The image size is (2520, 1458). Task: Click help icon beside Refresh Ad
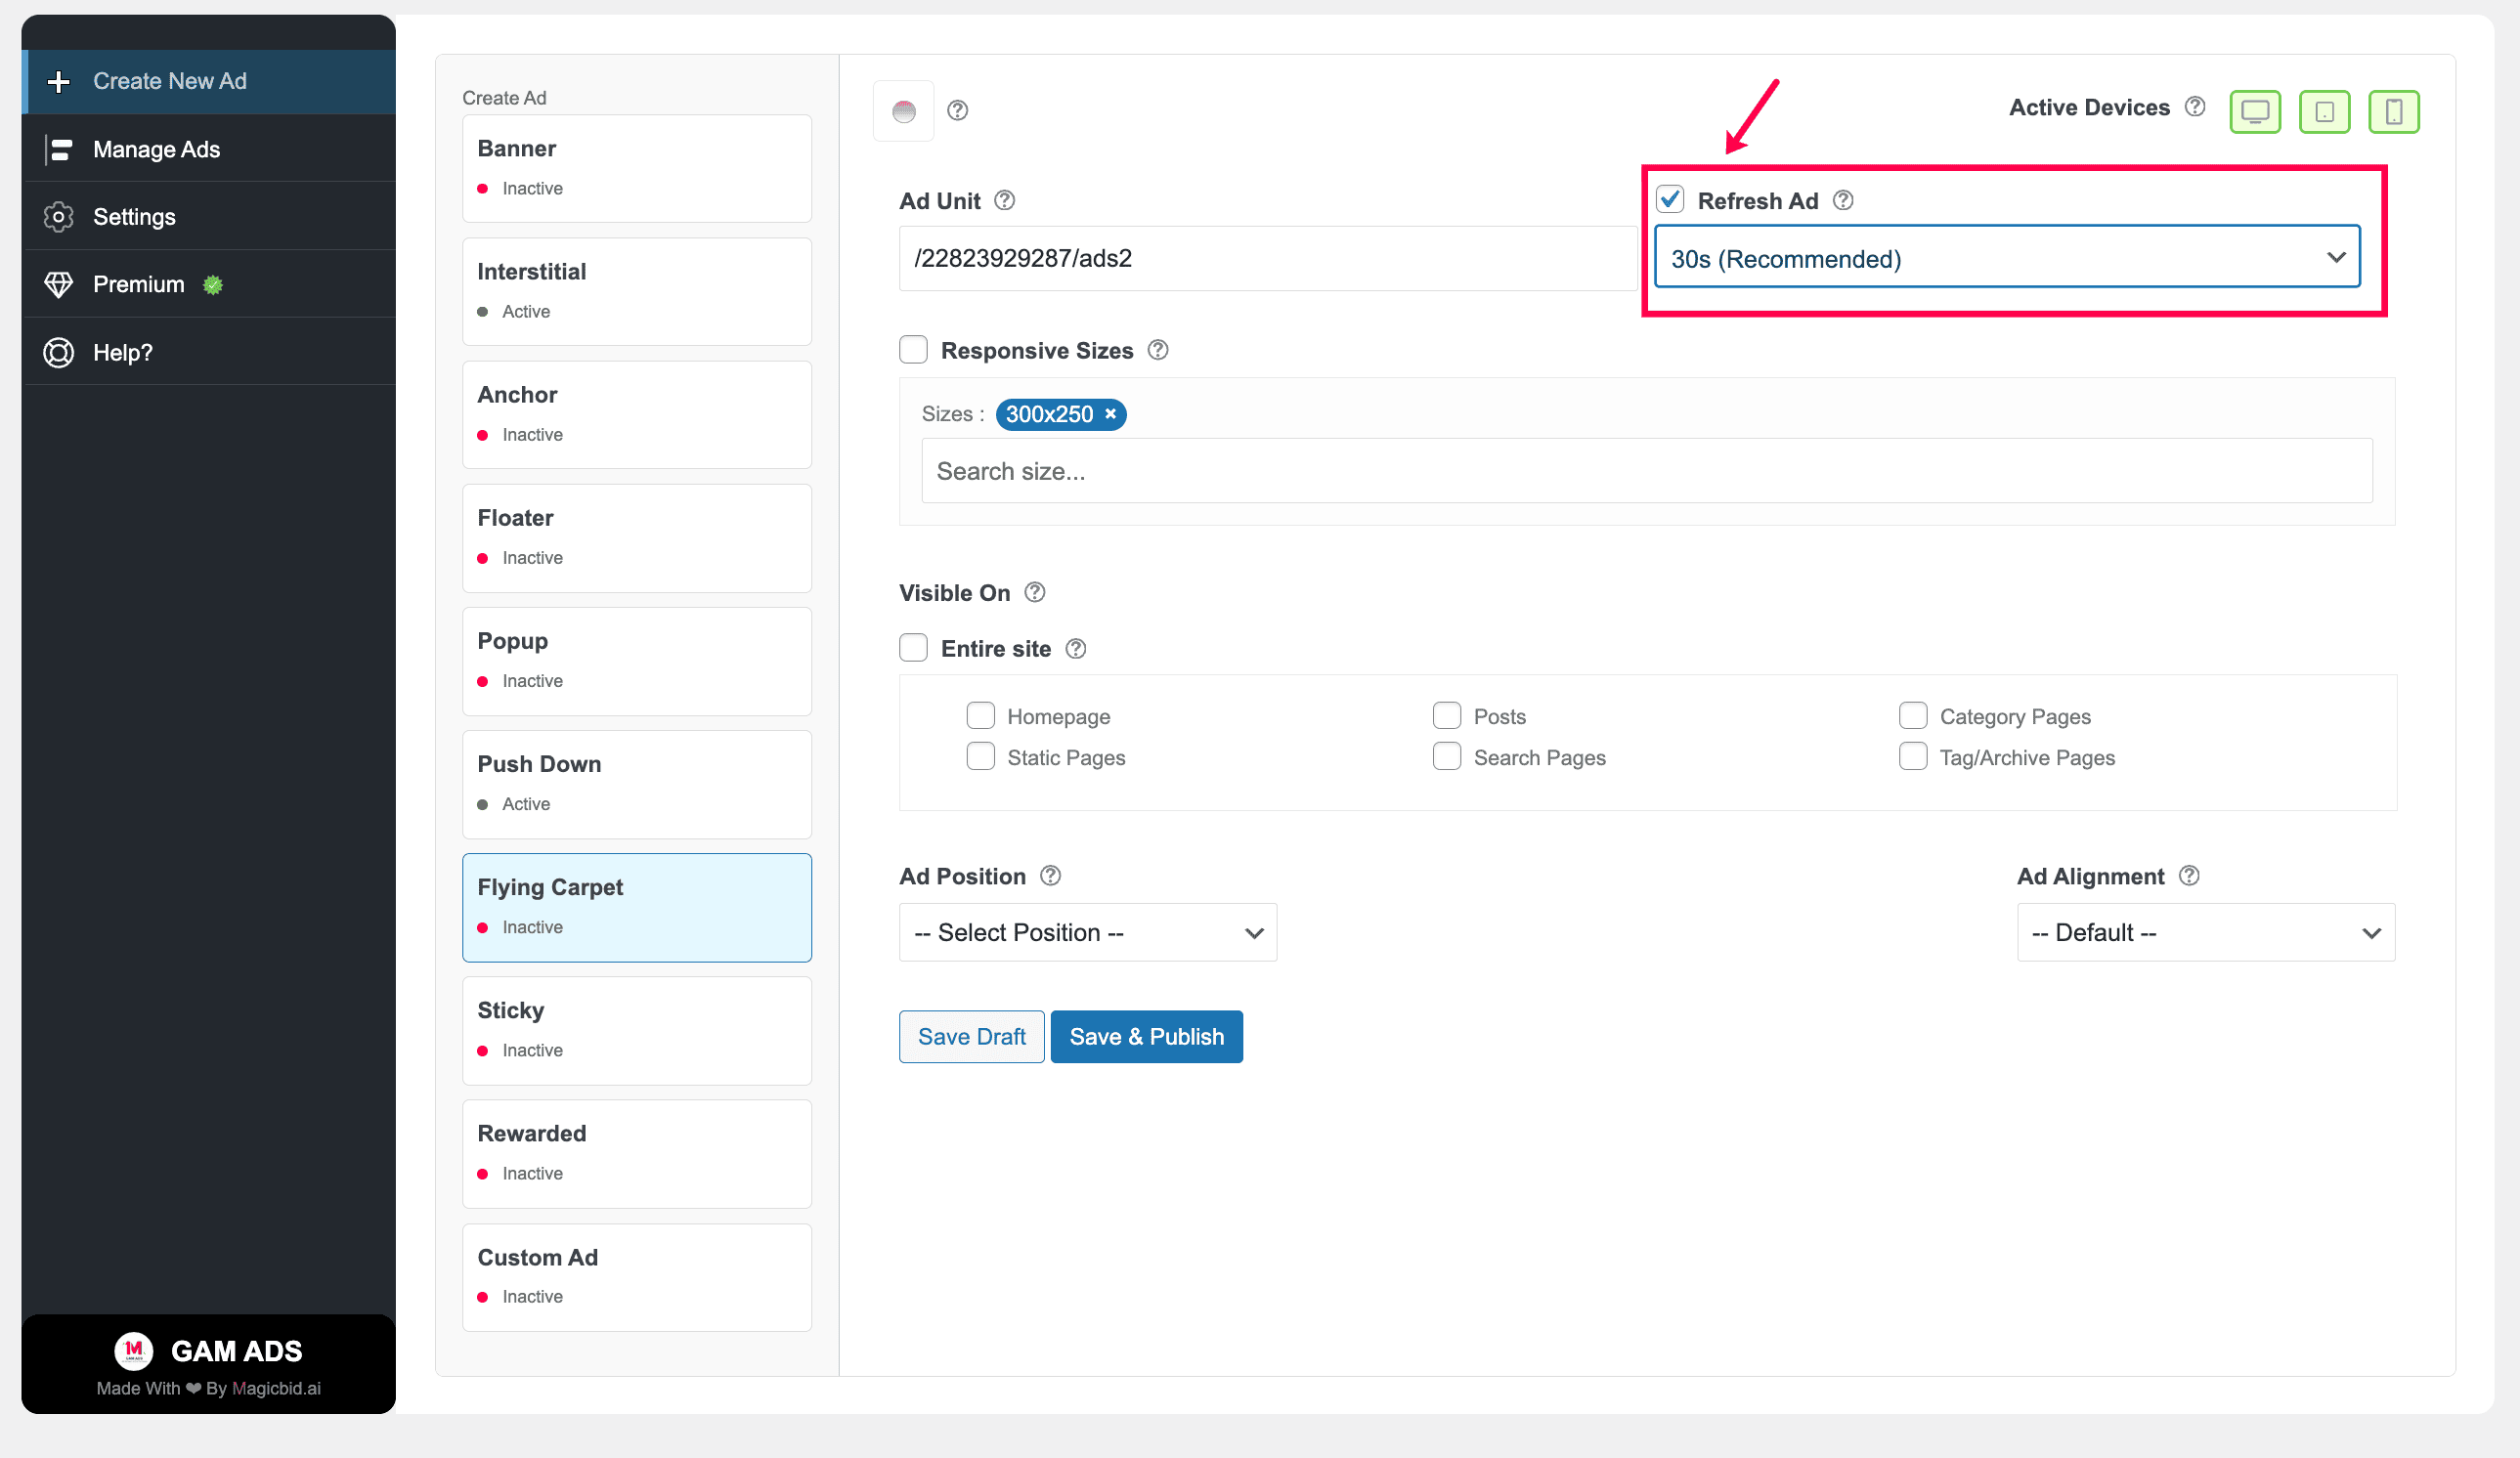pyautogui.click(x=1843, y=201)
